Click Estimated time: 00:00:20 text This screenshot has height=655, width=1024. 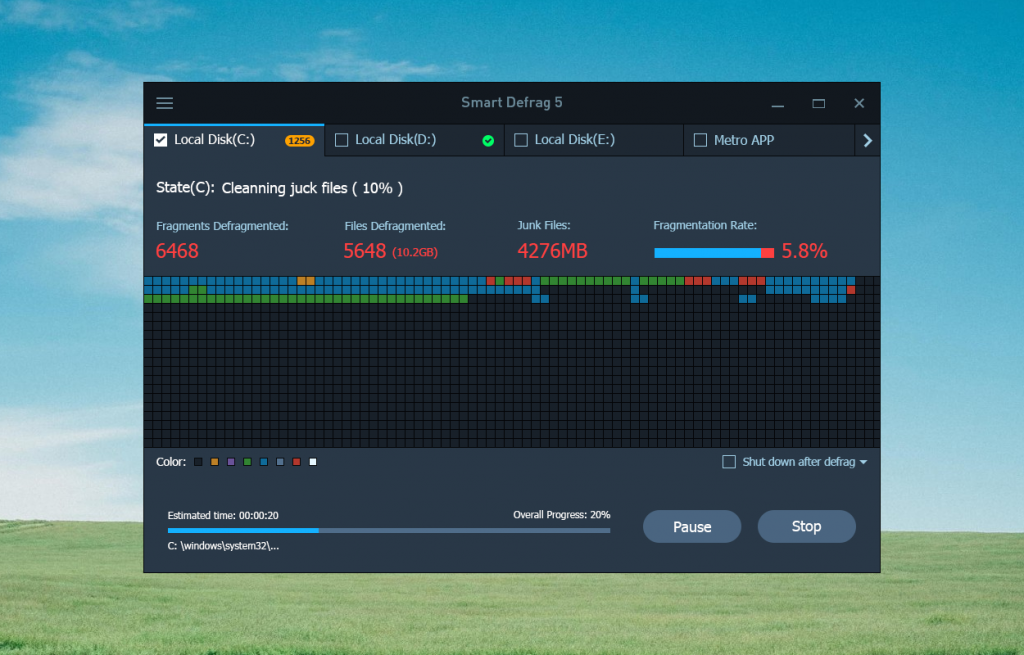click(x=223, y=515)
